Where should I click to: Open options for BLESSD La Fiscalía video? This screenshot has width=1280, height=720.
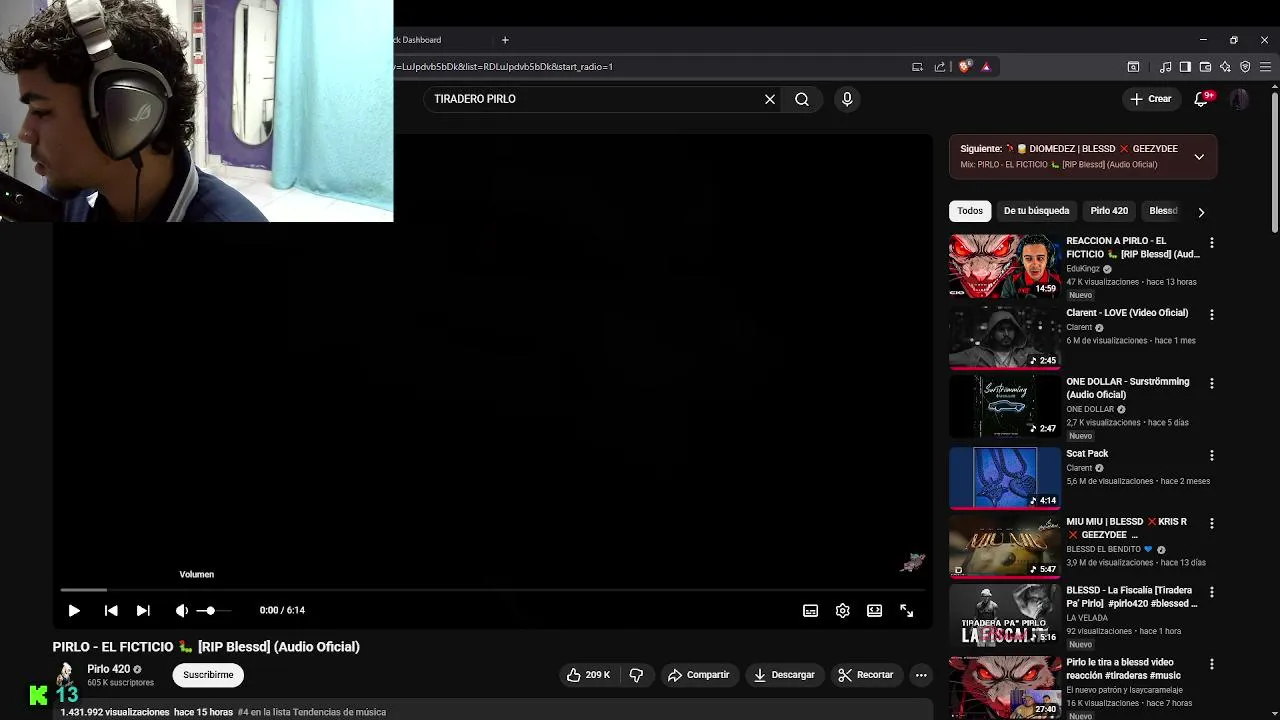pos(1212,593)
